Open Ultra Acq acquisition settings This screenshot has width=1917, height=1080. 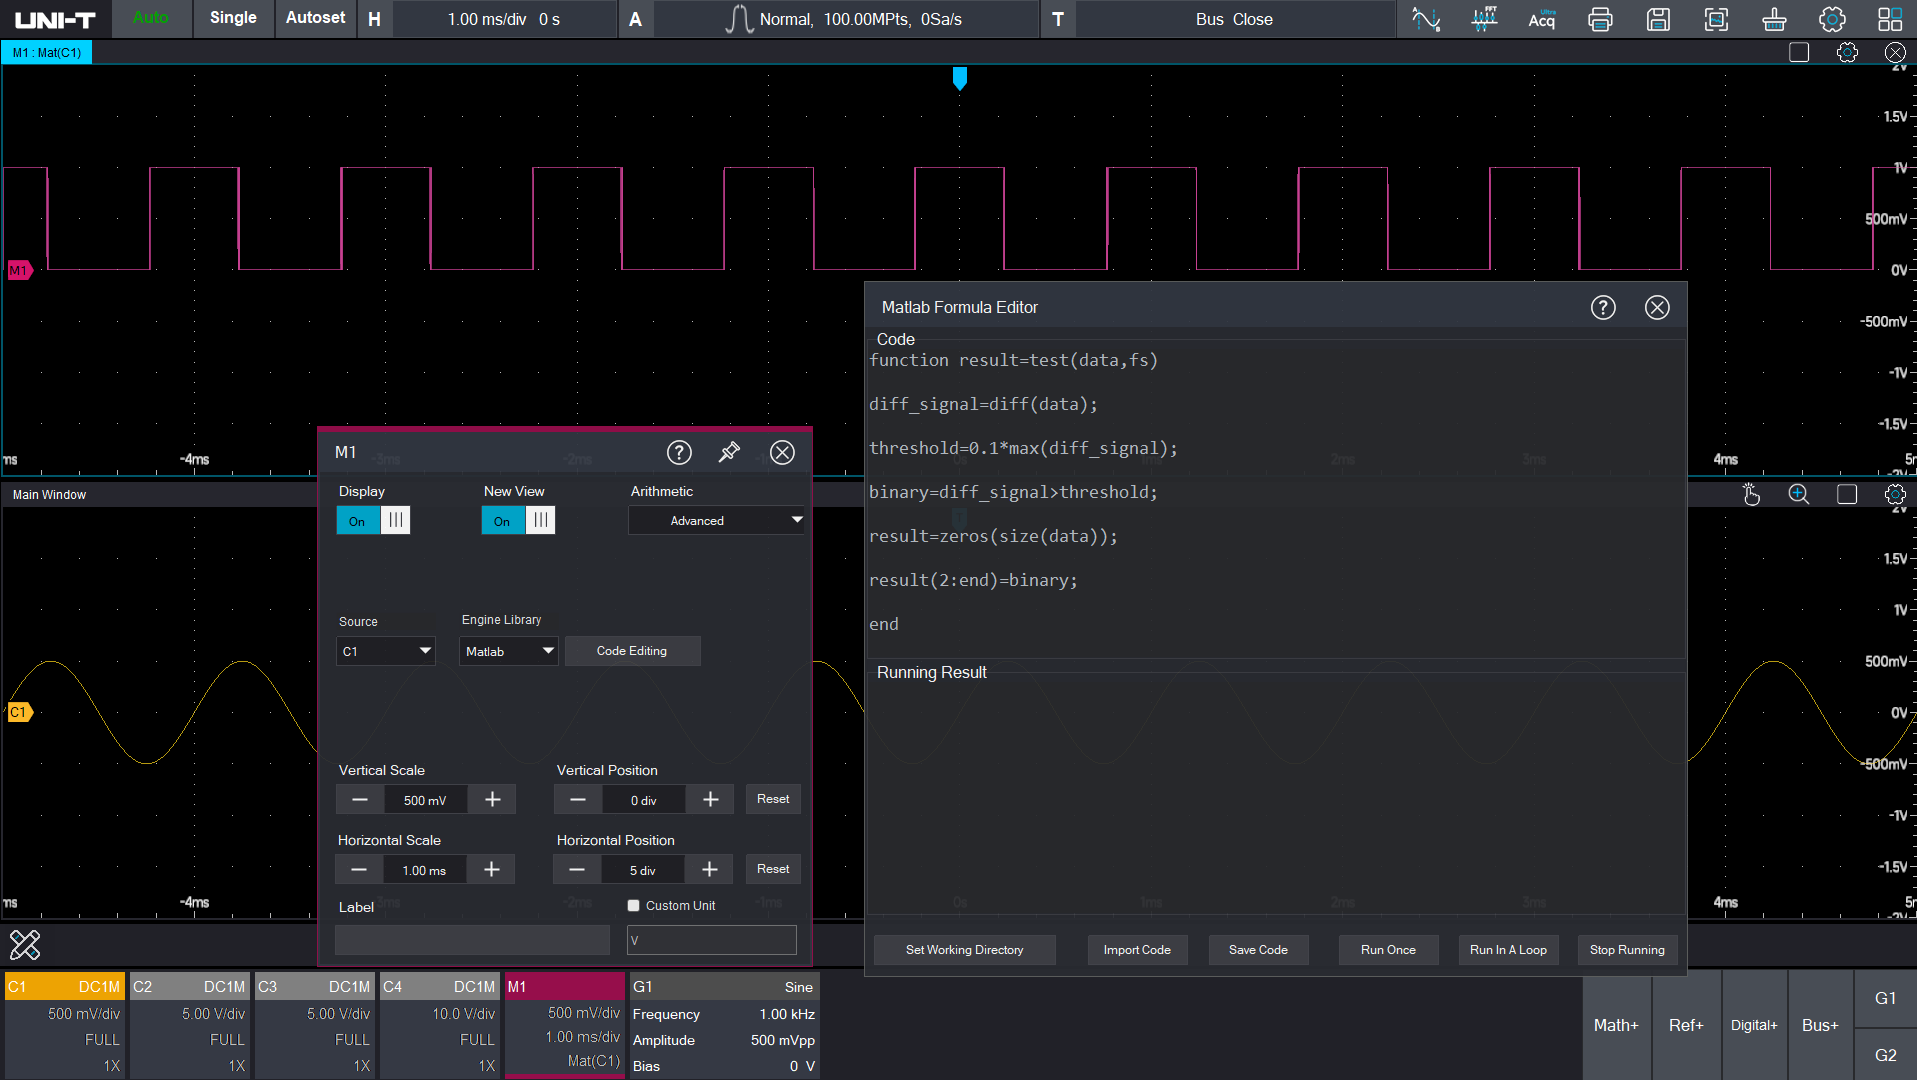pyautogui.click(x=1542, y=19)
